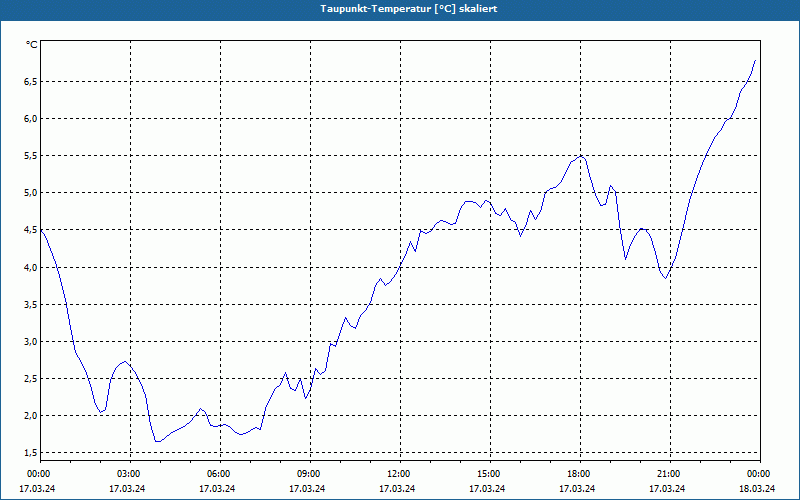
Task: Select the 4,0 y-axis value
Action: pos(31,267)
